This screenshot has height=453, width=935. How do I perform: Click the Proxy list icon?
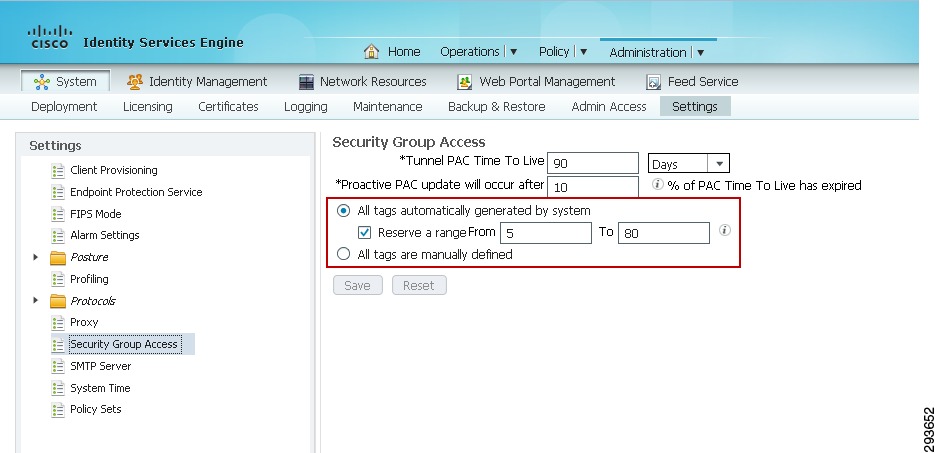[58, 322]
